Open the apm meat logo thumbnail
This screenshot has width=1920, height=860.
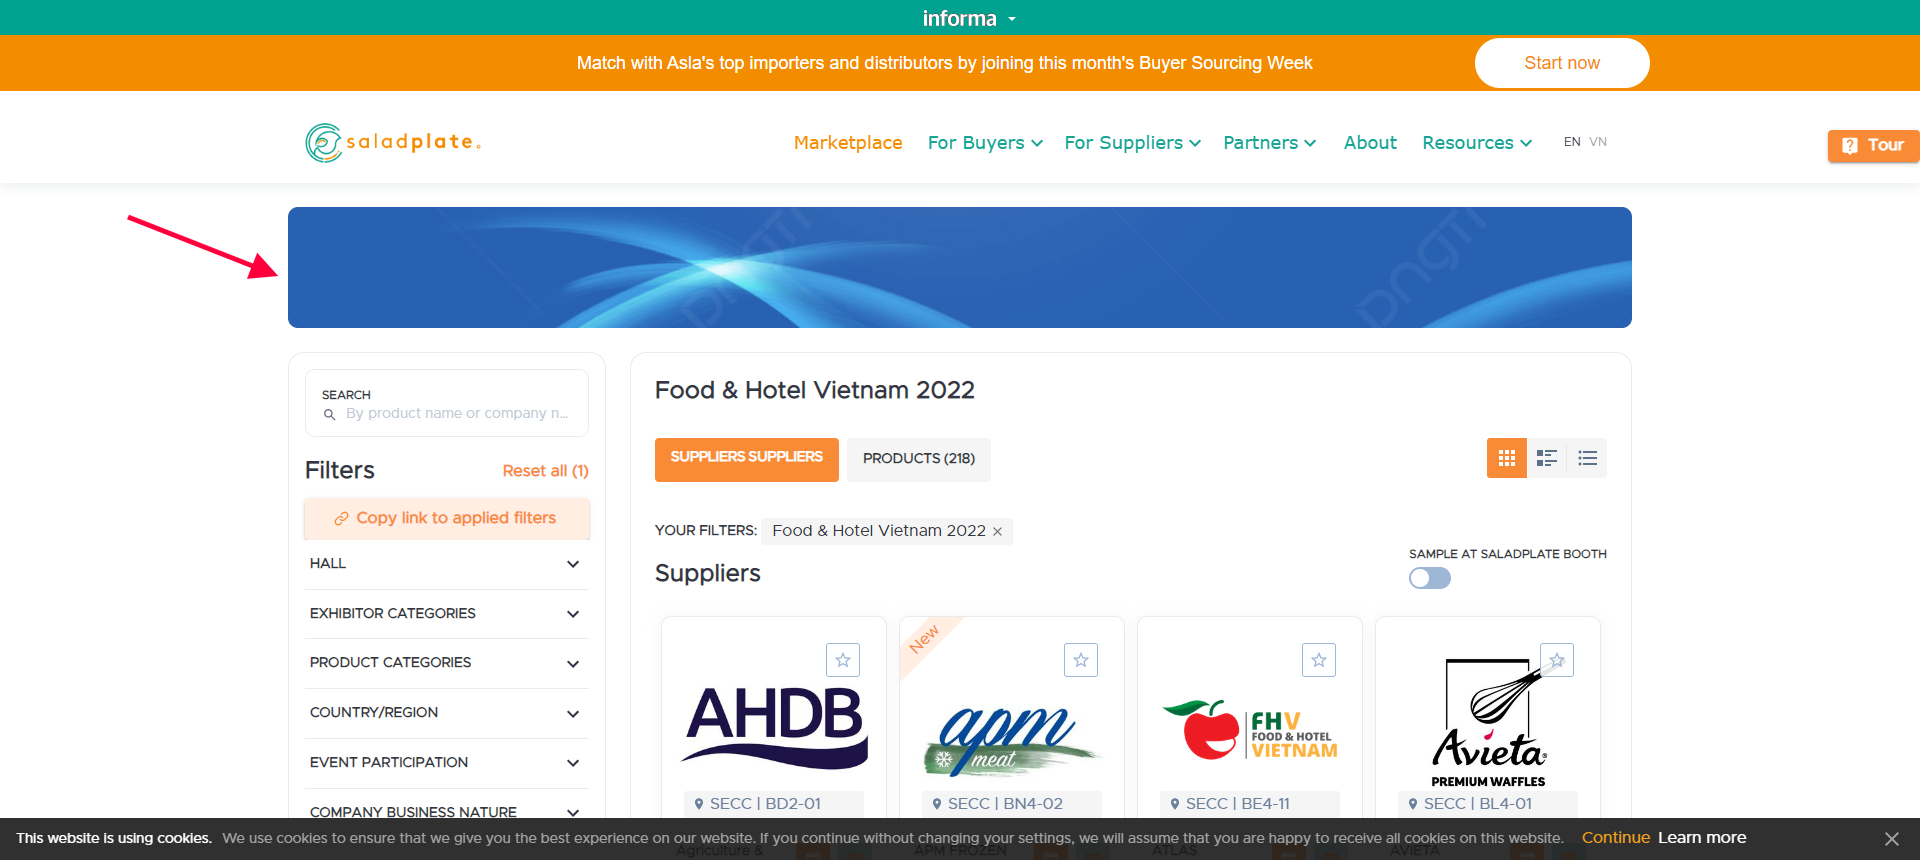[x=1012, y=740]
